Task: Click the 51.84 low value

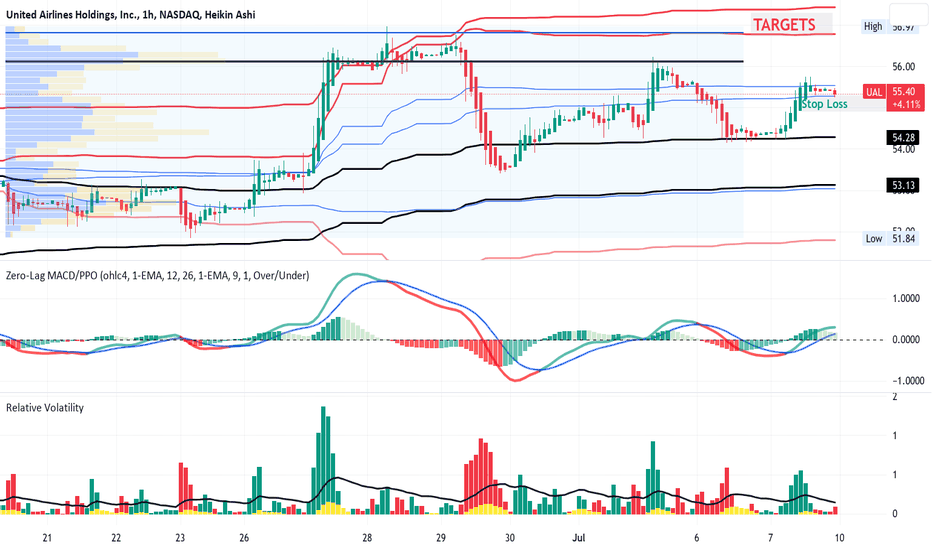Action: 903,238
